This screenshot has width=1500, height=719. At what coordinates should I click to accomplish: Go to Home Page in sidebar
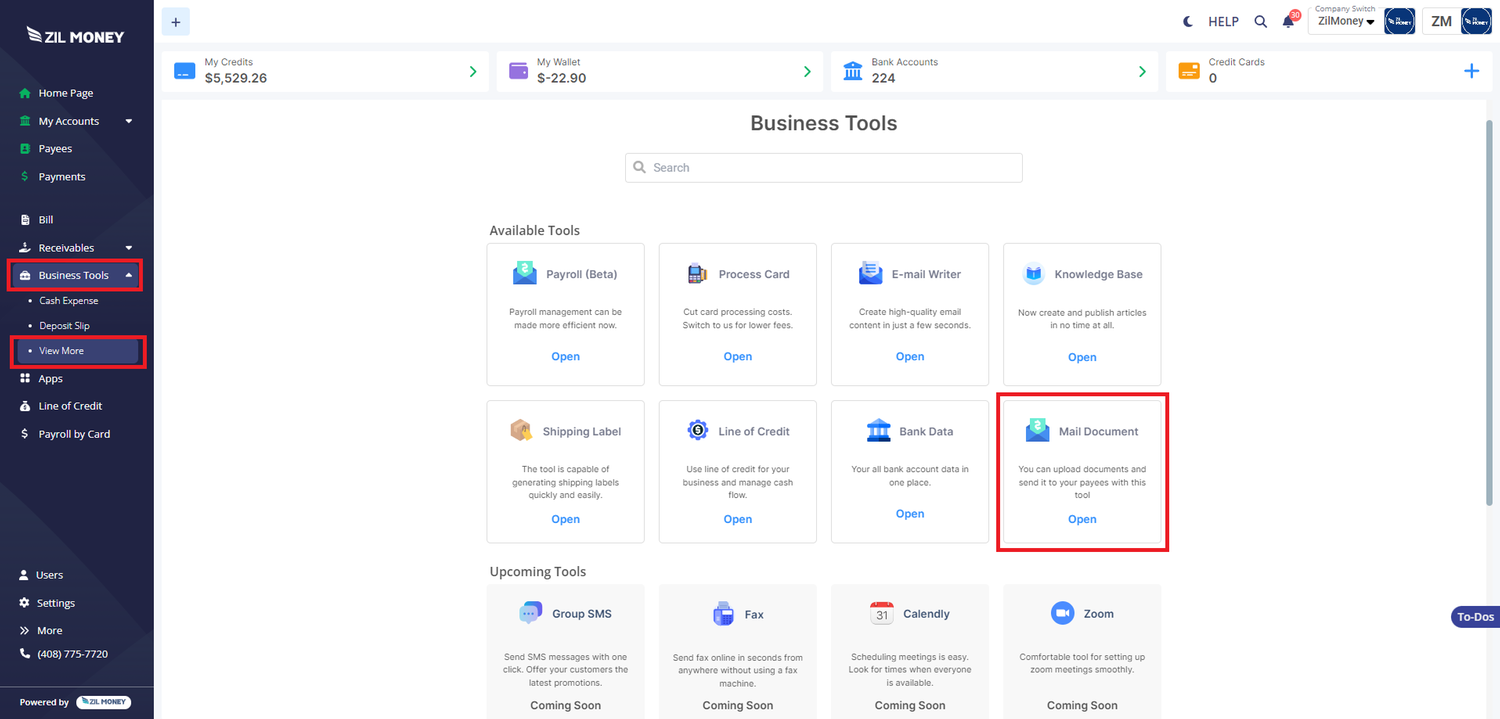(x=66, y=93)
